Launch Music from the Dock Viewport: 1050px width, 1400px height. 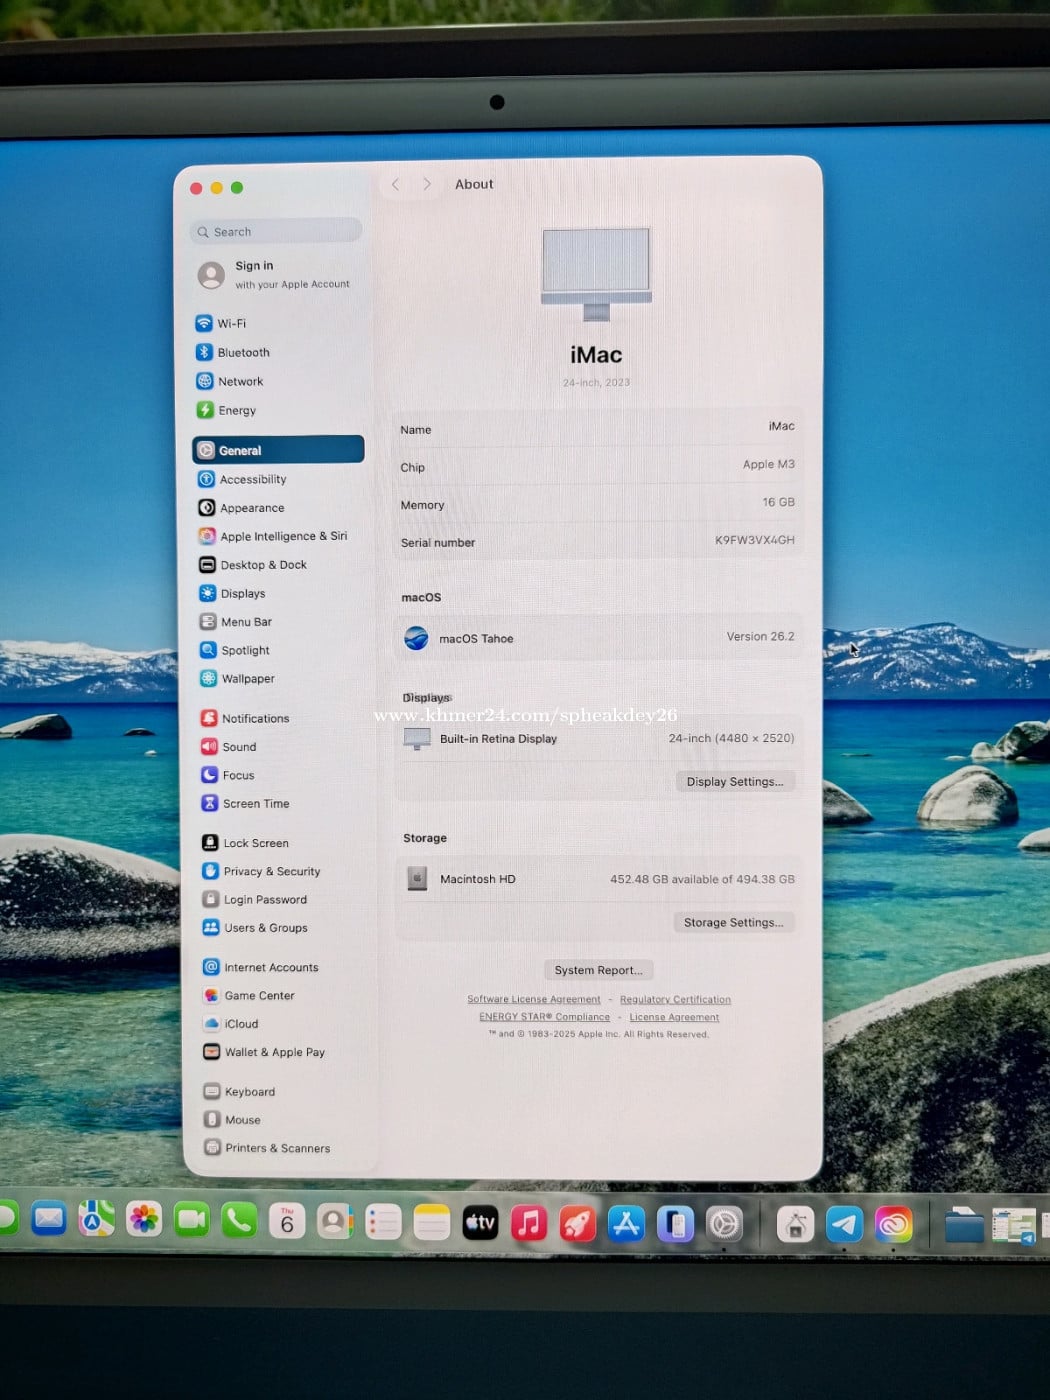[529, 1223]
